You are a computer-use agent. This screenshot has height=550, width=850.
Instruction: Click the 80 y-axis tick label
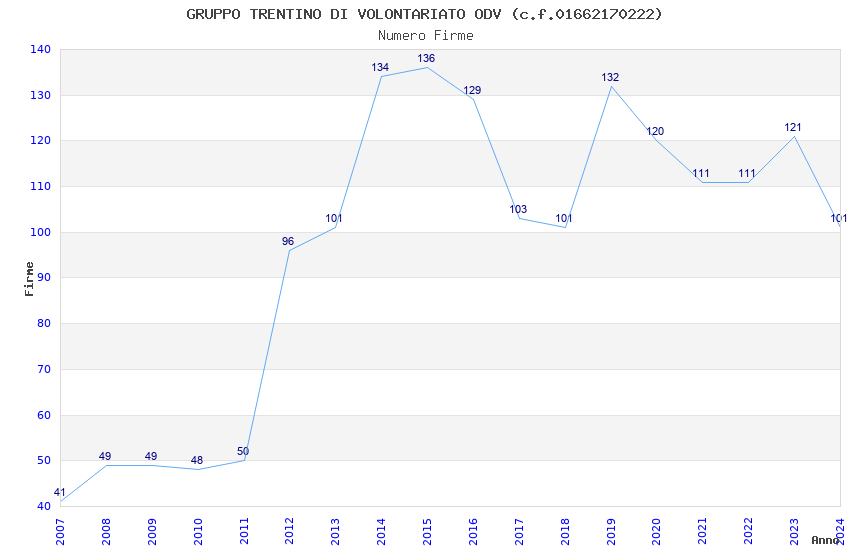(x=44, y=323)
